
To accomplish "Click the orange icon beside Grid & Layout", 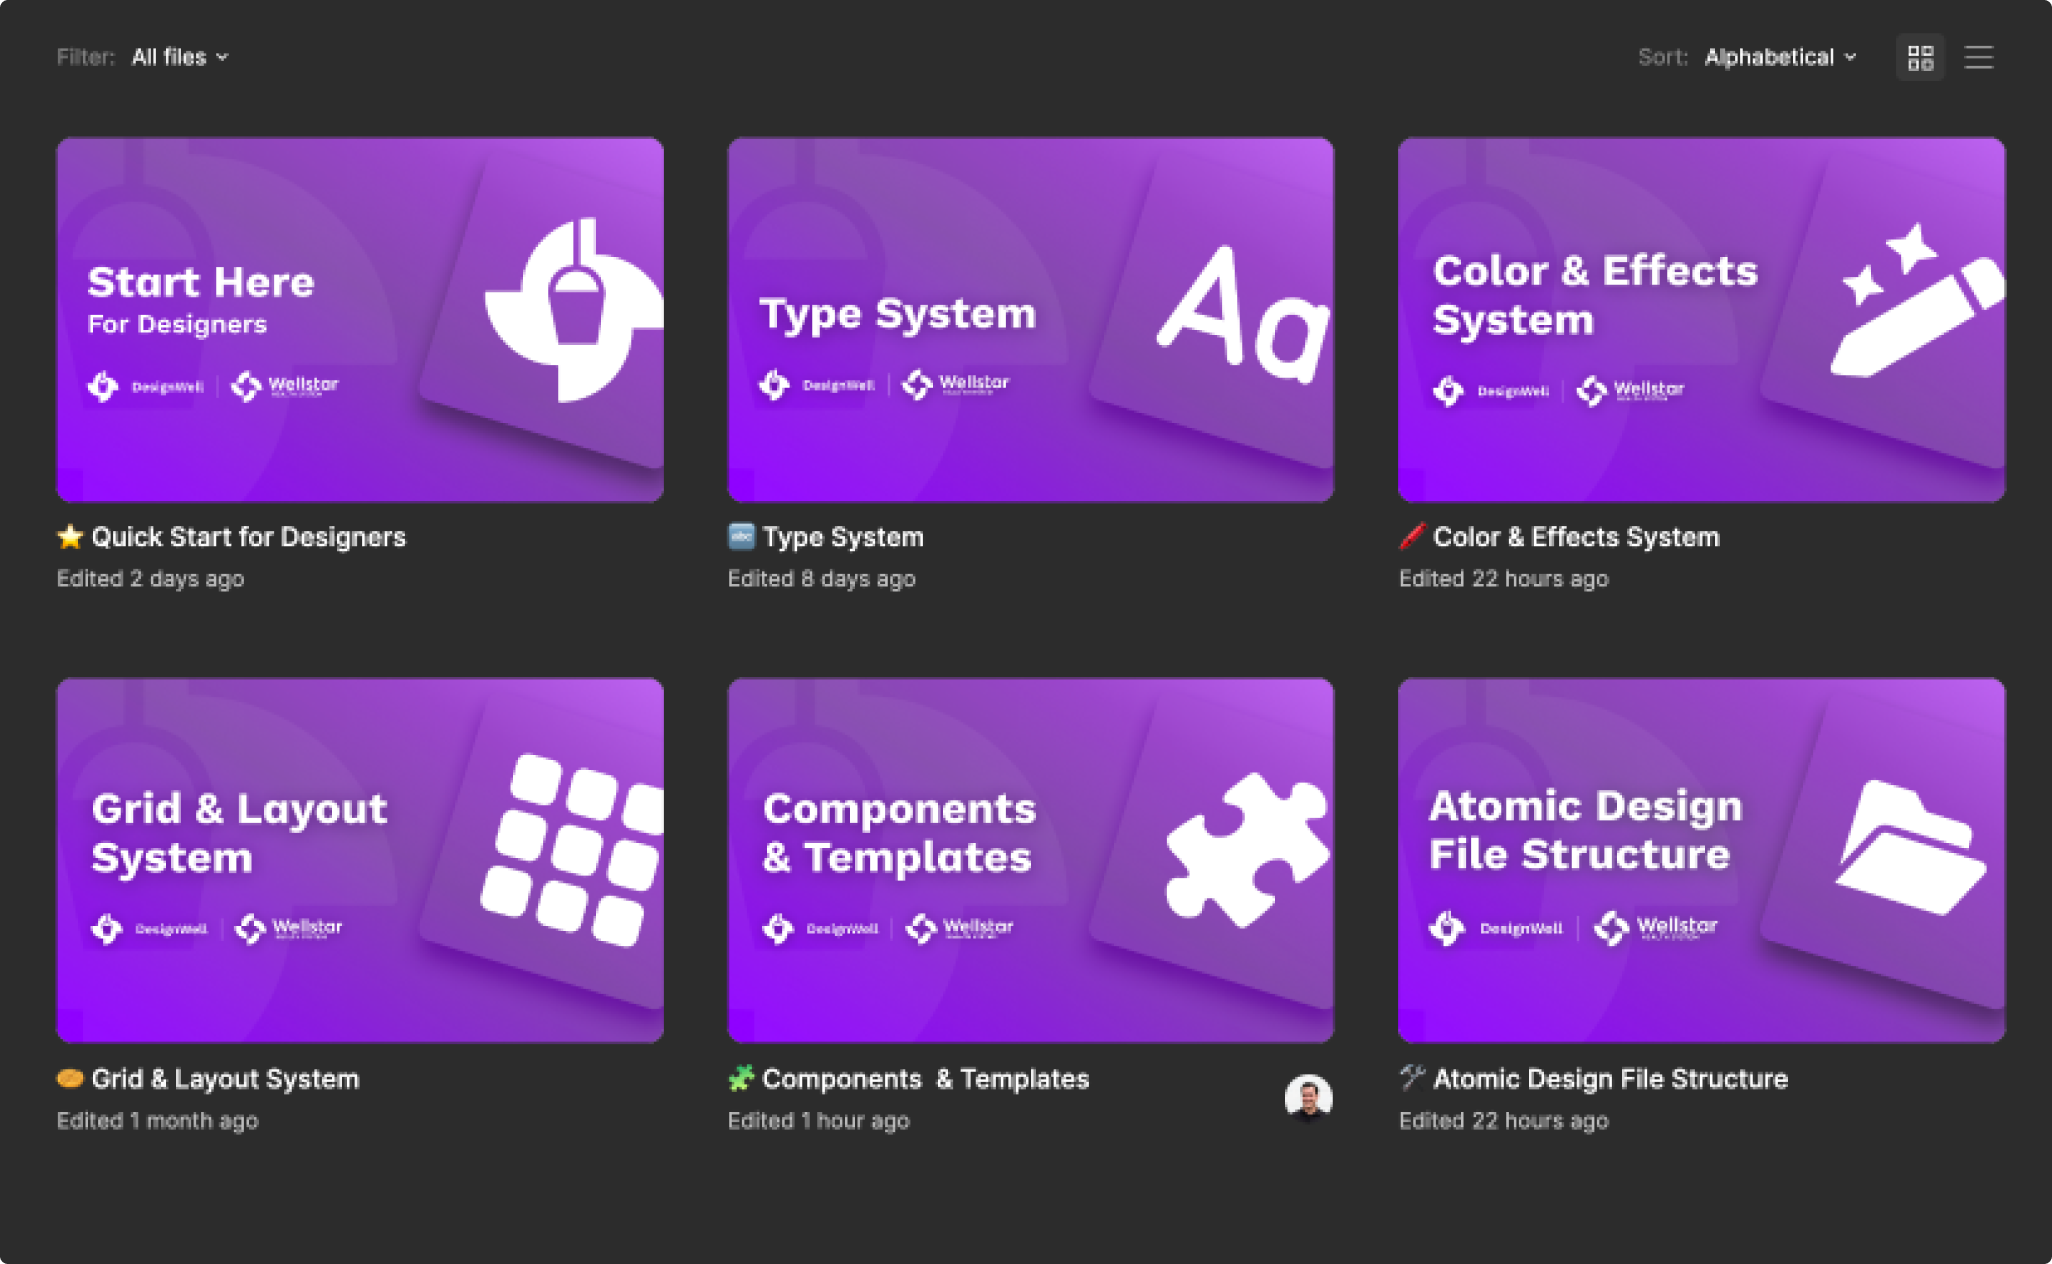I will pos(70,1078).
